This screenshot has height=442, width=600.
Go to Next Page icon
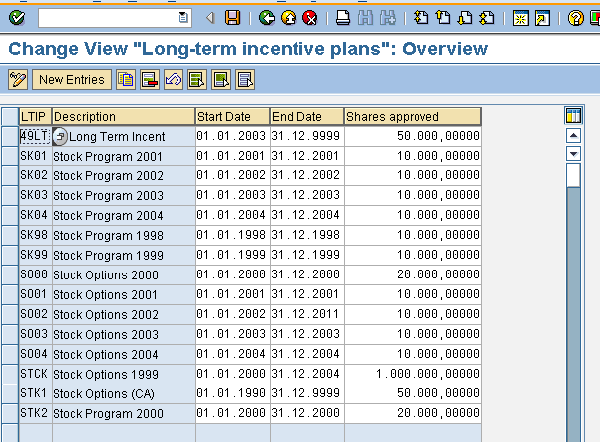point(465,18)
